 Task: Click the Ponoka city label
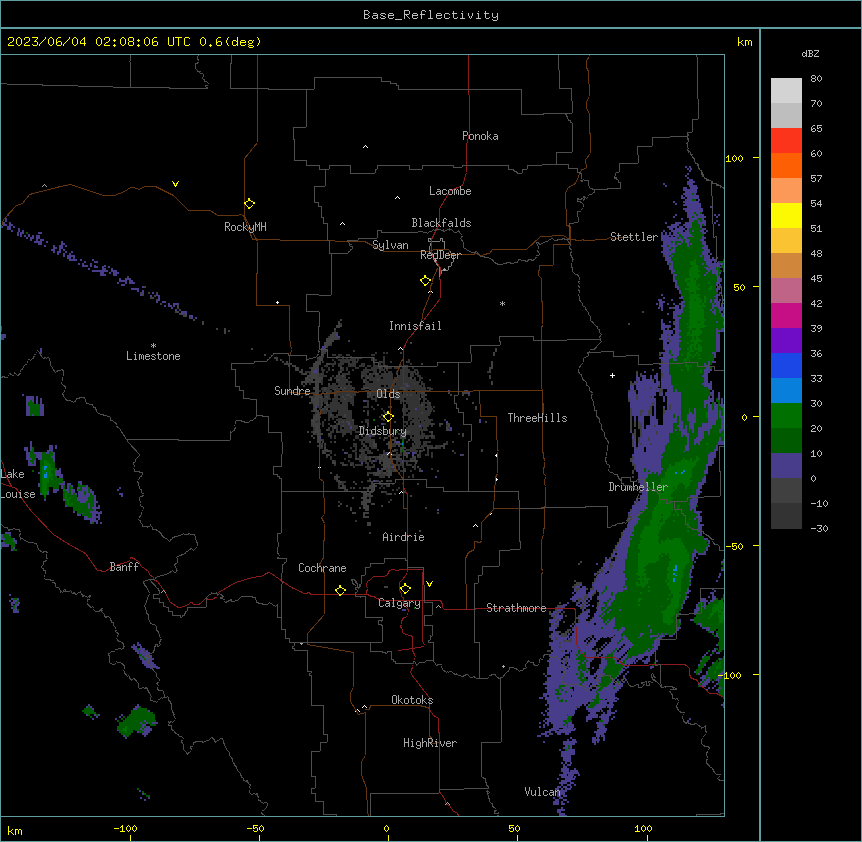pos(480,136)
